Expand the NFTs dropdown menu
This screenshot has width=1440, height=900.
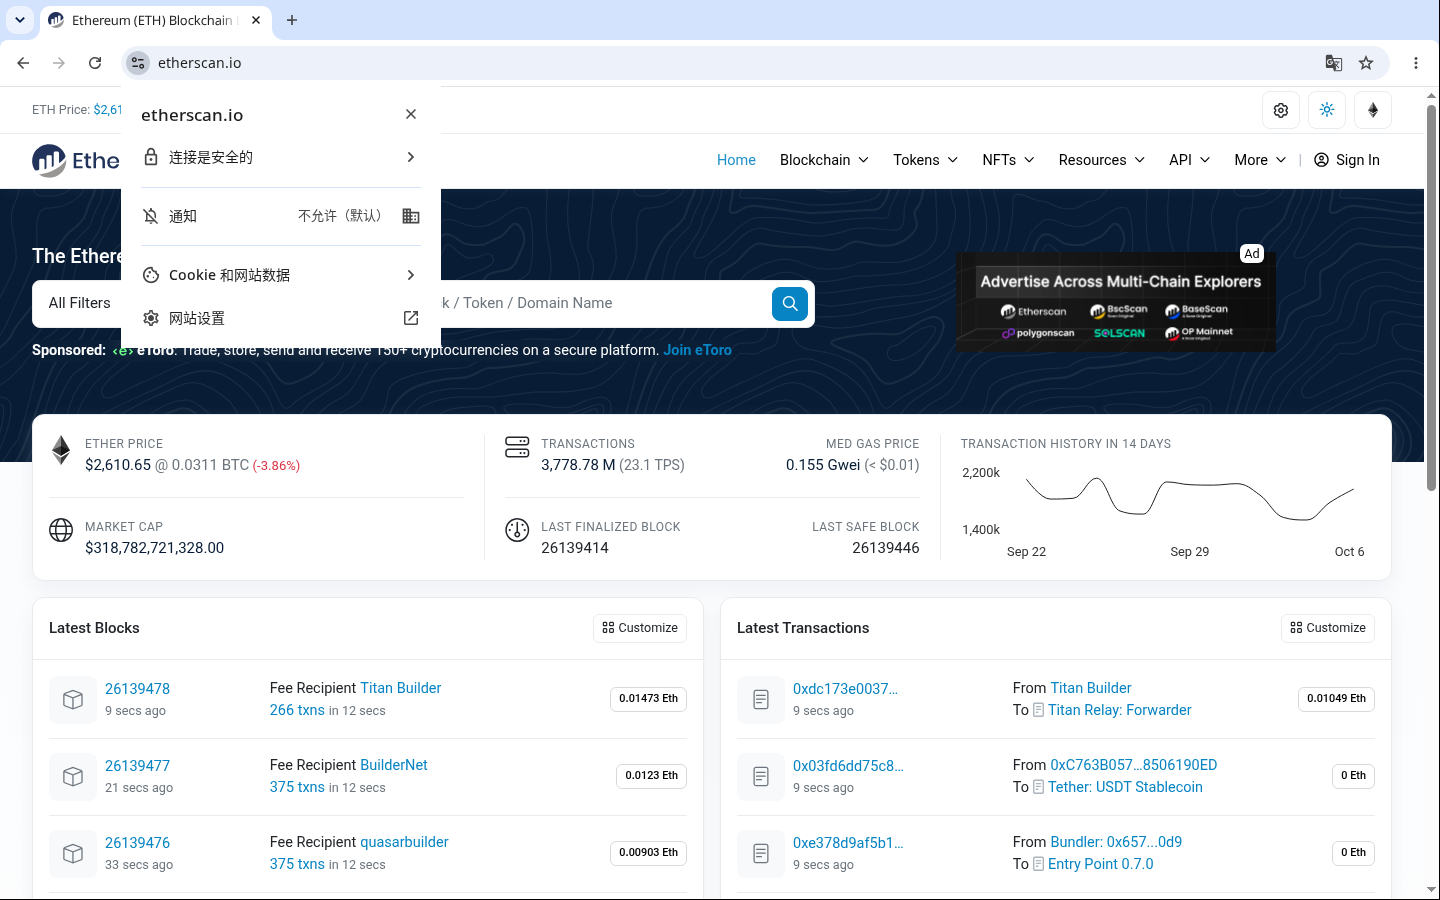(1008, 160)
